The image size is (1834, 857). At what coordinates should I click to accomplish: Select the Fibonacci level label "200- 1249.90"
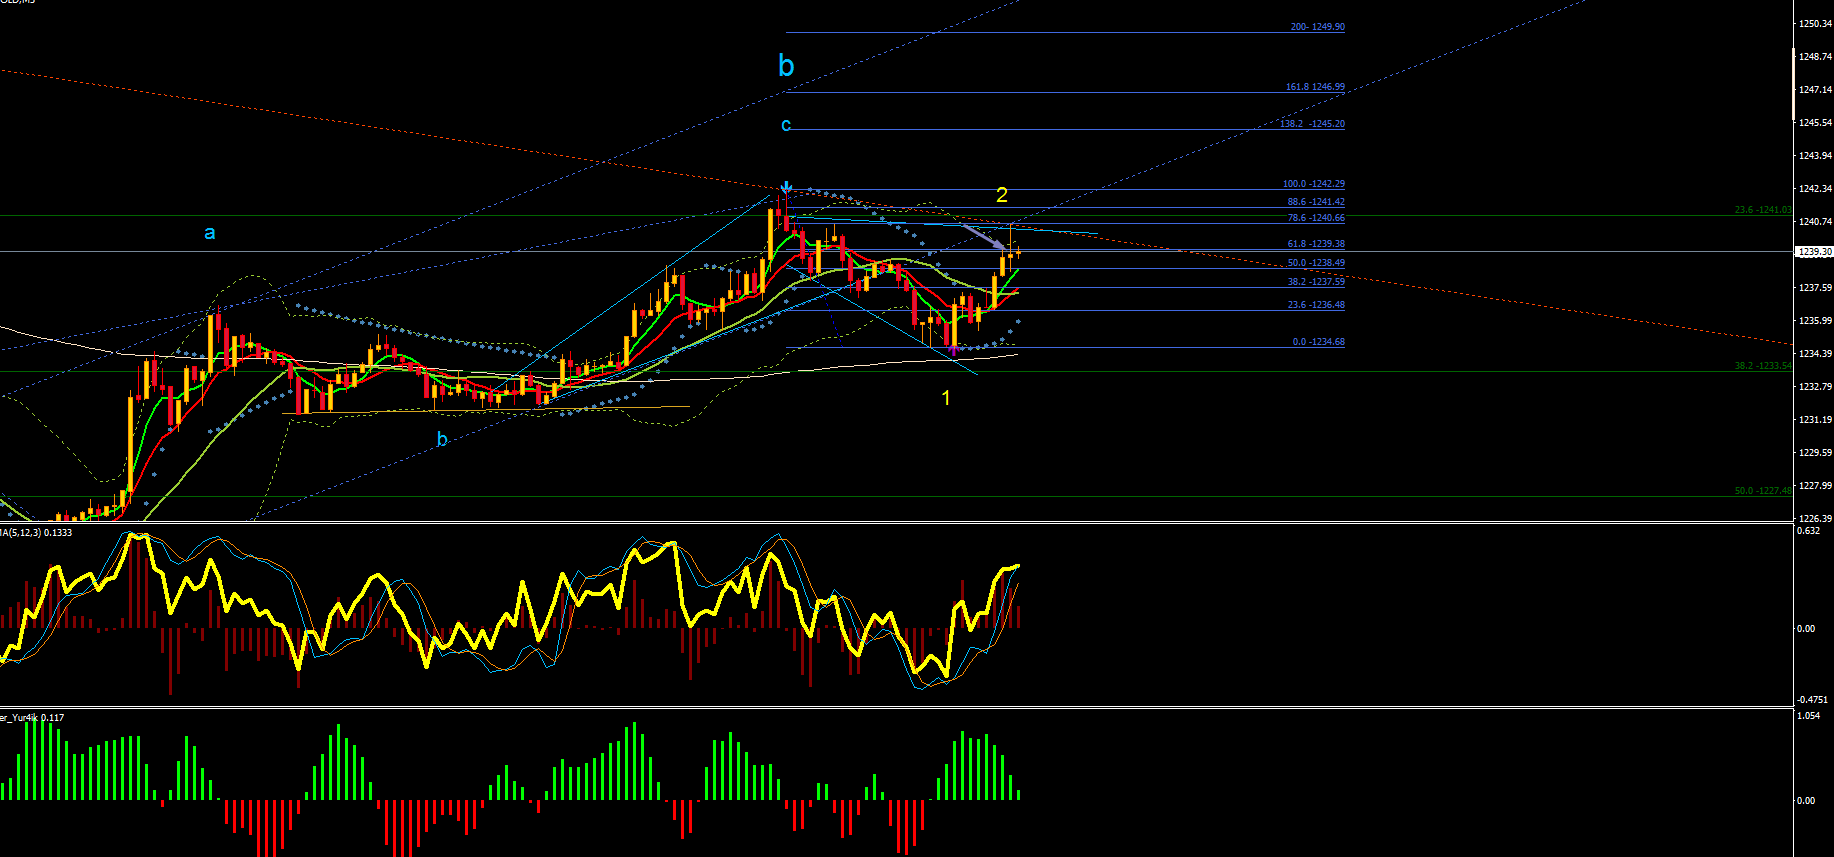click(1317, 27)
